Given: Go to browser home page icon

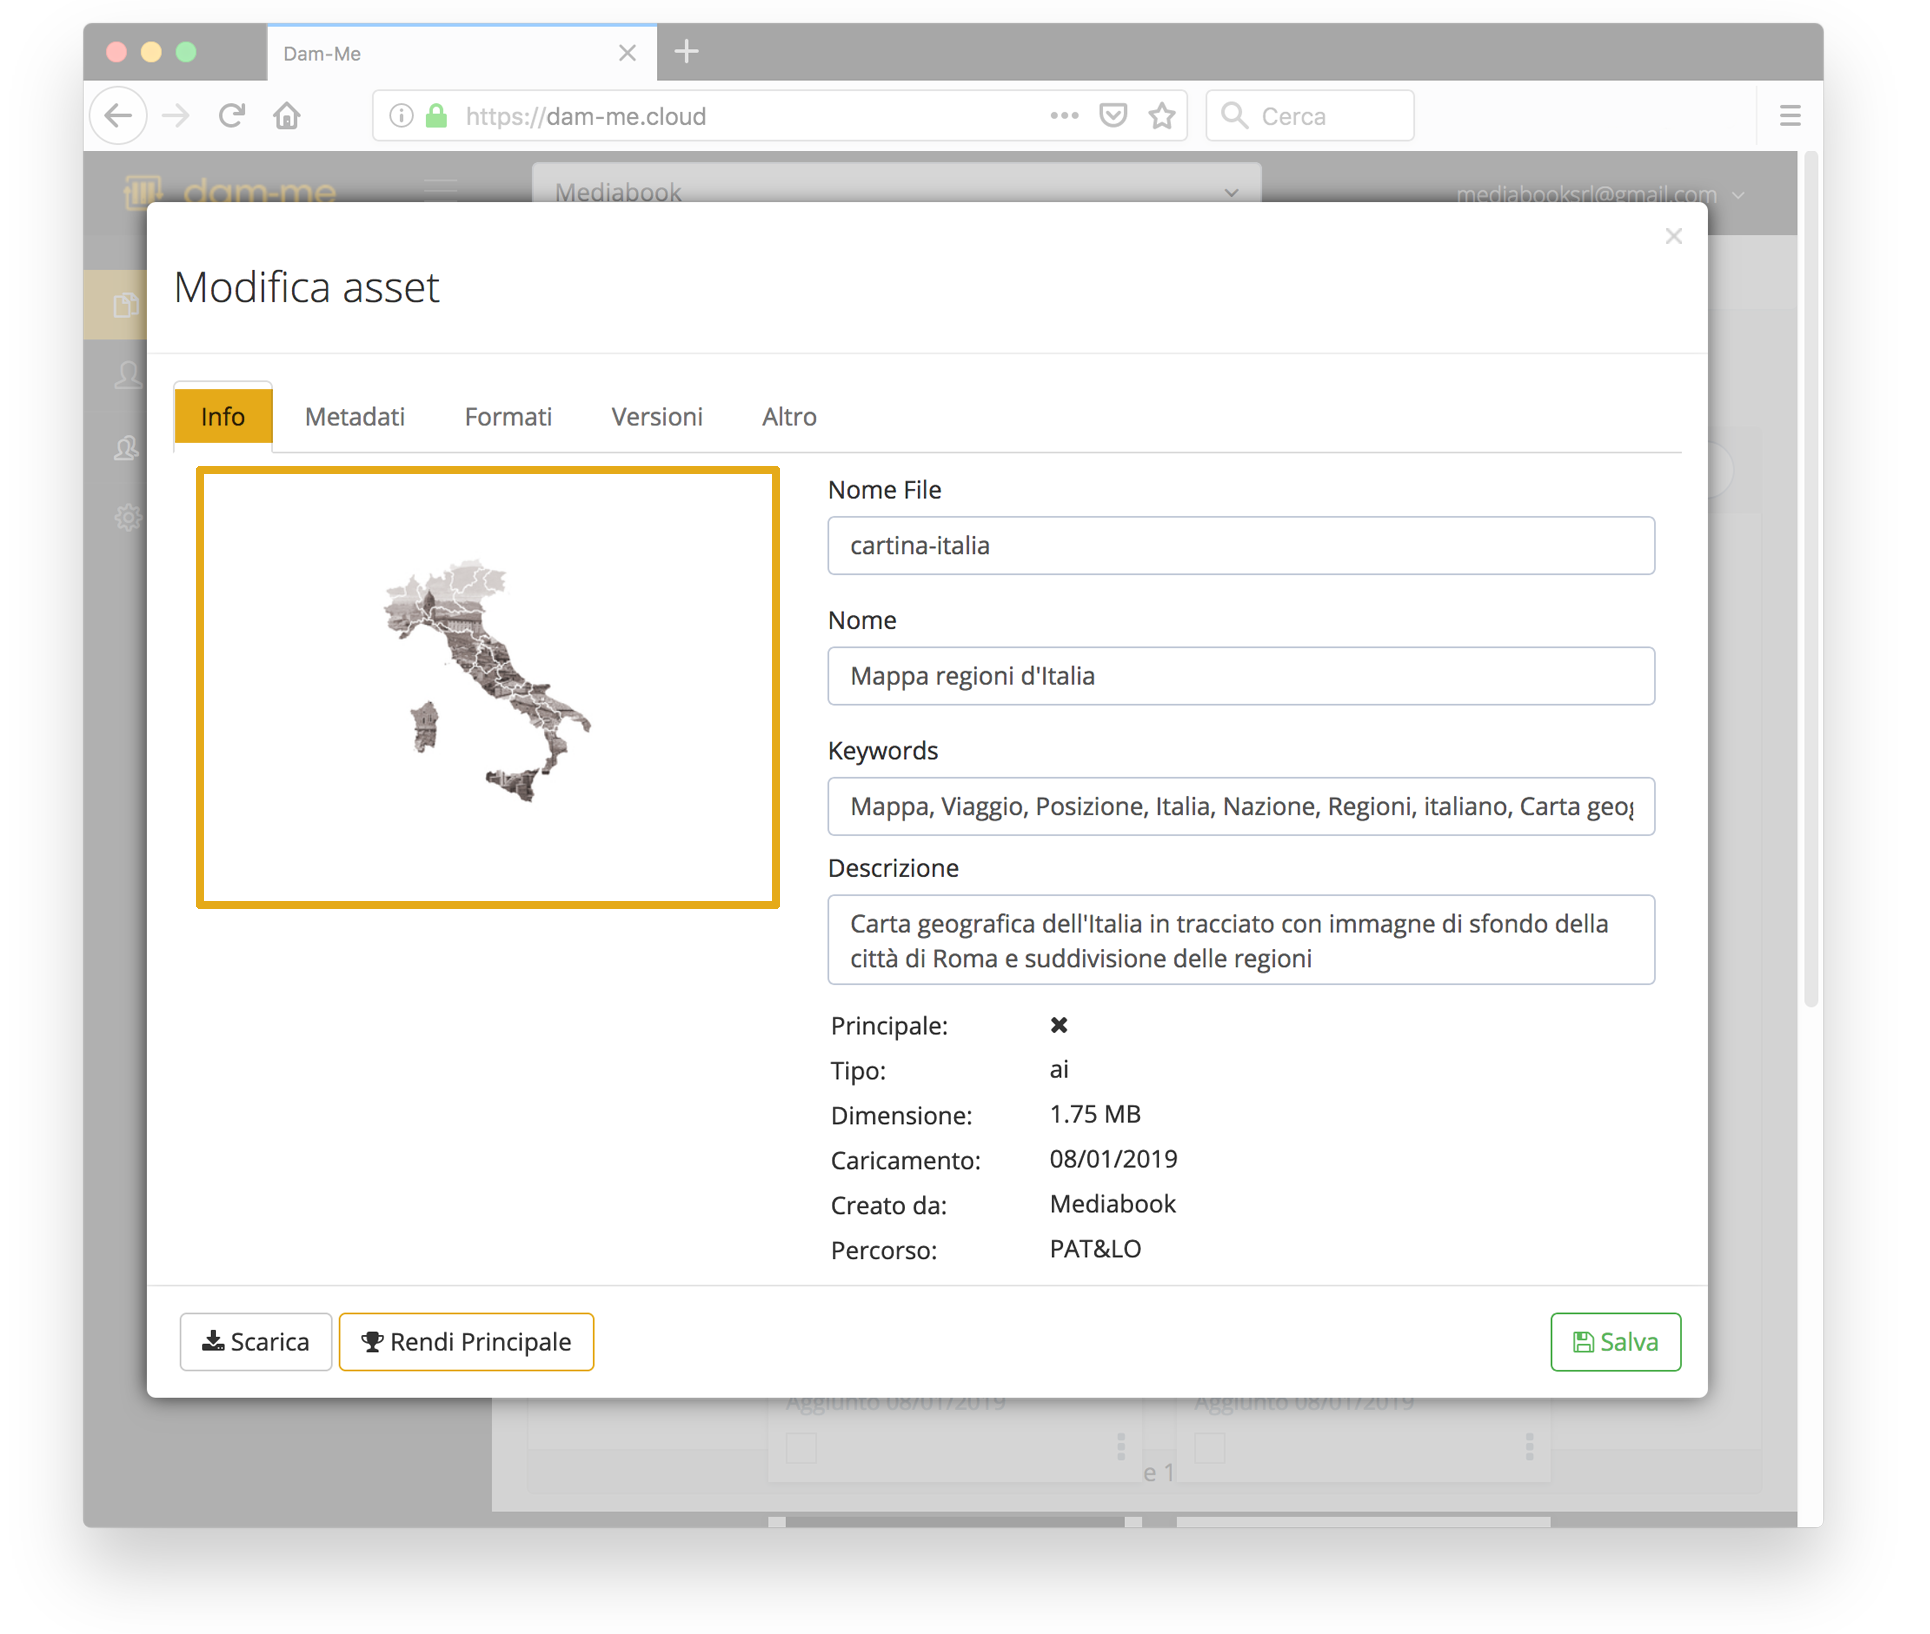Looking at the screenshot, I should (x=287, y=116).
